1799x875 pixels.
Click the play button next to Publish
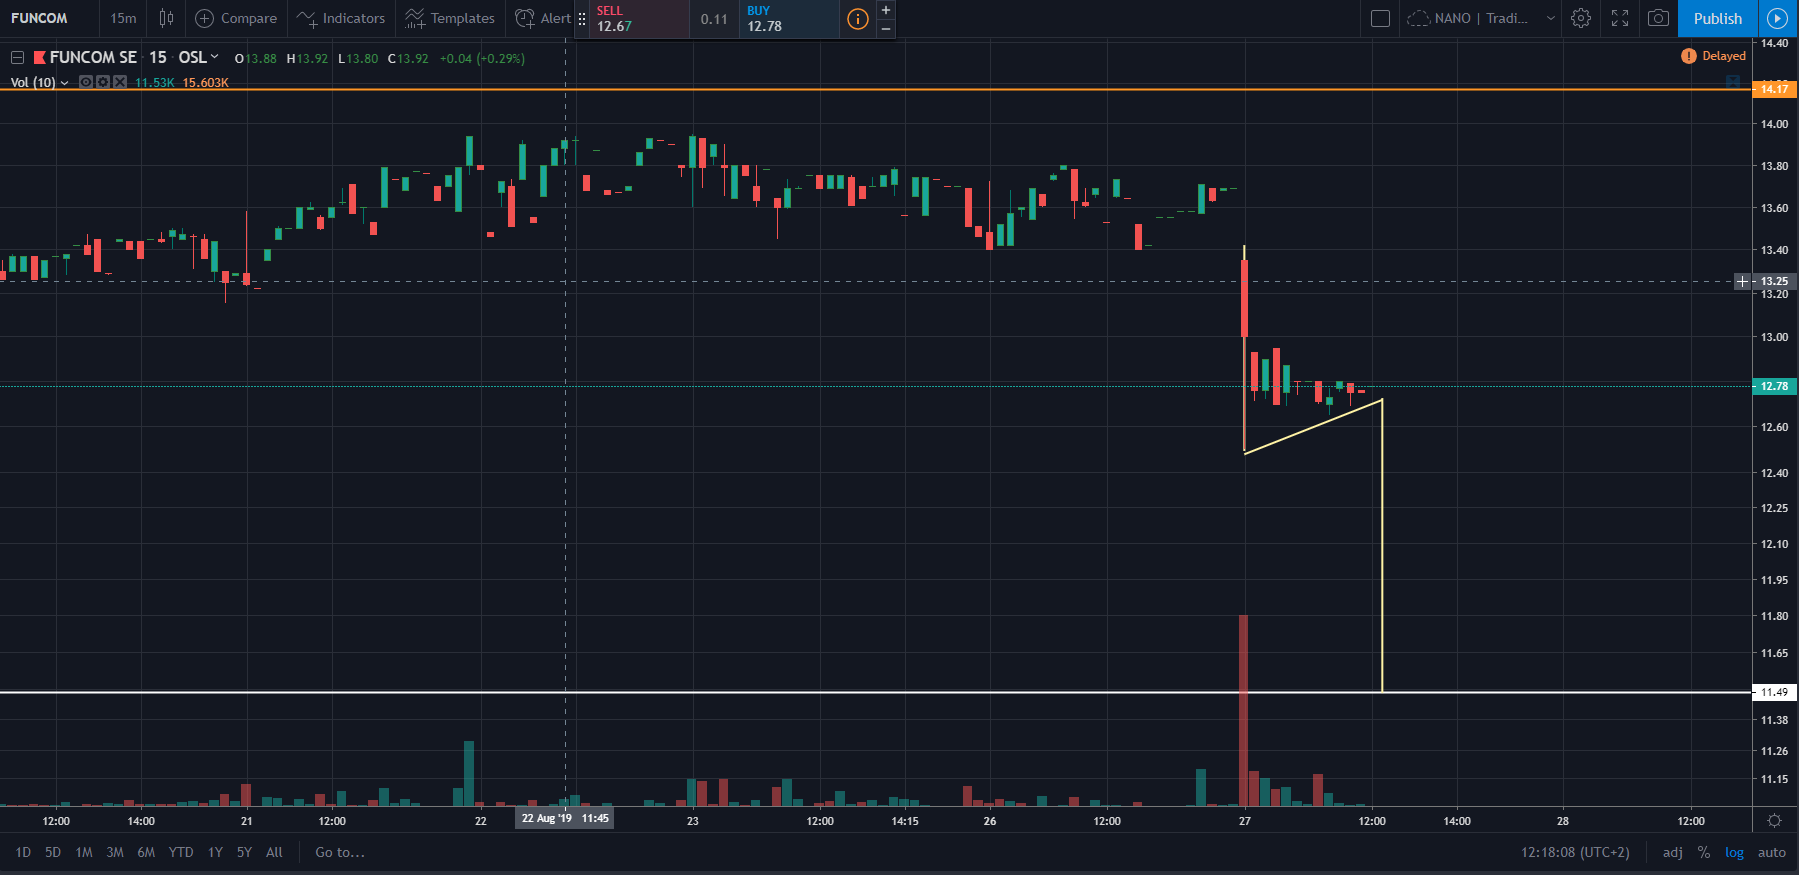[x=1777, y=18]
